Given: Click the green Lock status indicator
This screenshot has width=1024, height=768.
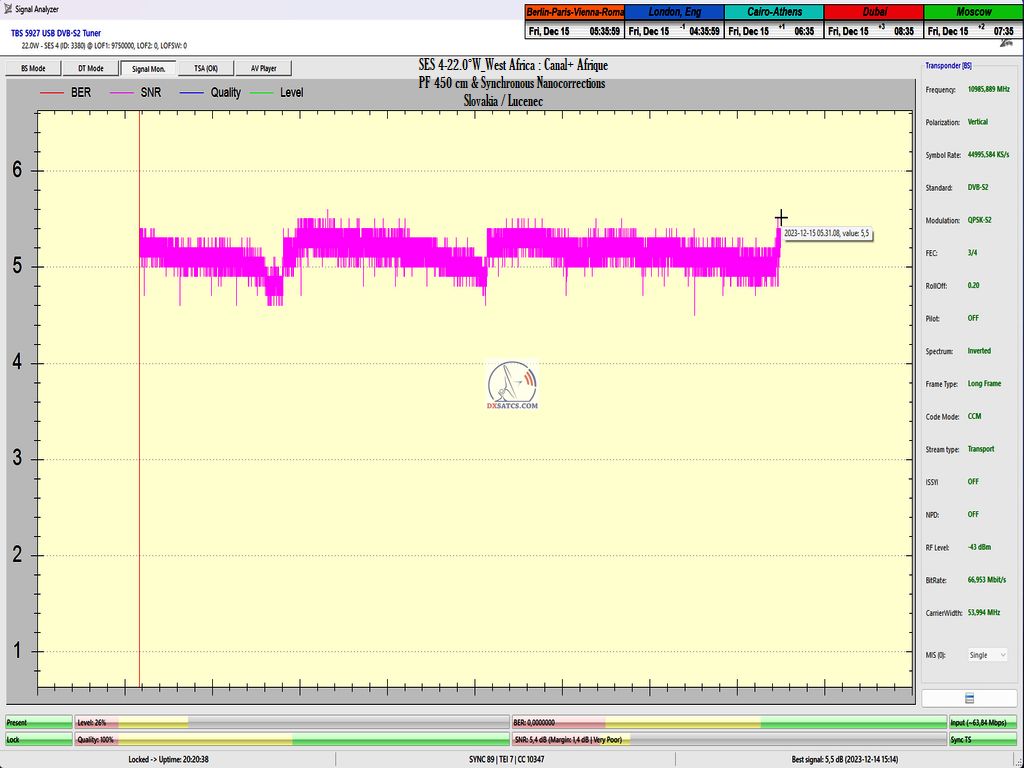Looking at the screenshot, I should [x=38, y=740].
